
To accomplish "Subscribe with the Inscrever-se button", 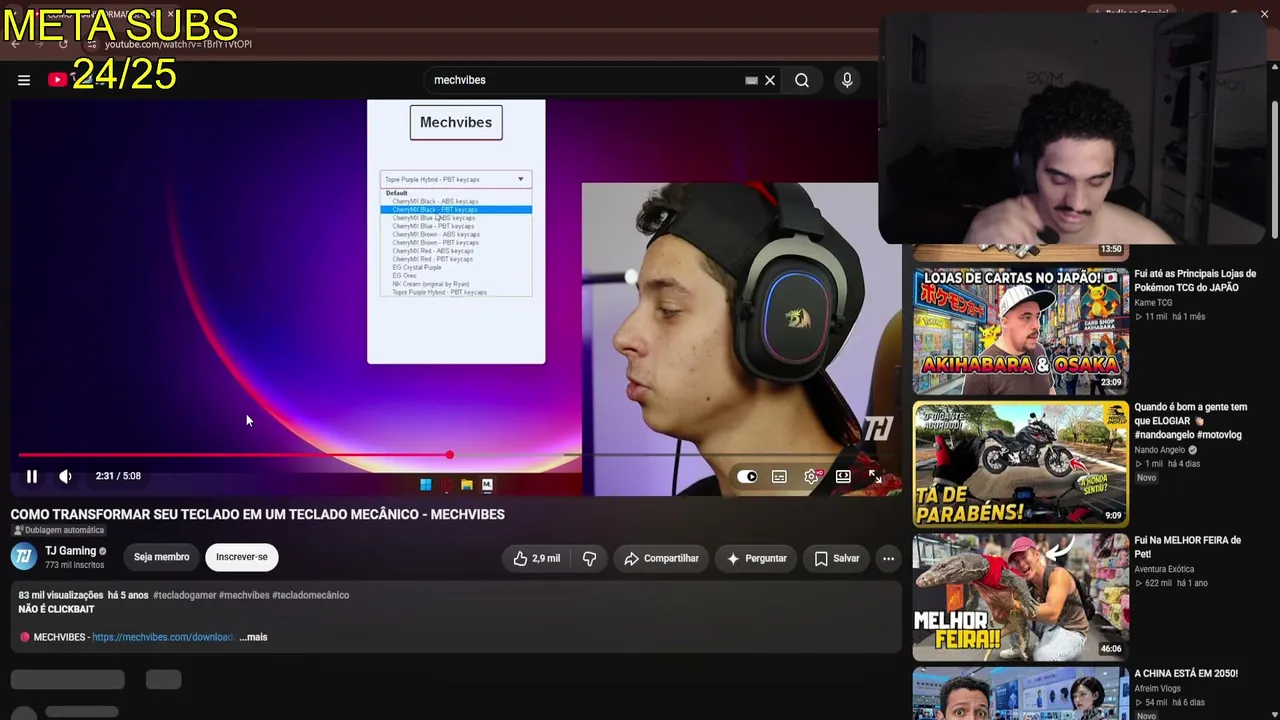I will pos(242,557).
